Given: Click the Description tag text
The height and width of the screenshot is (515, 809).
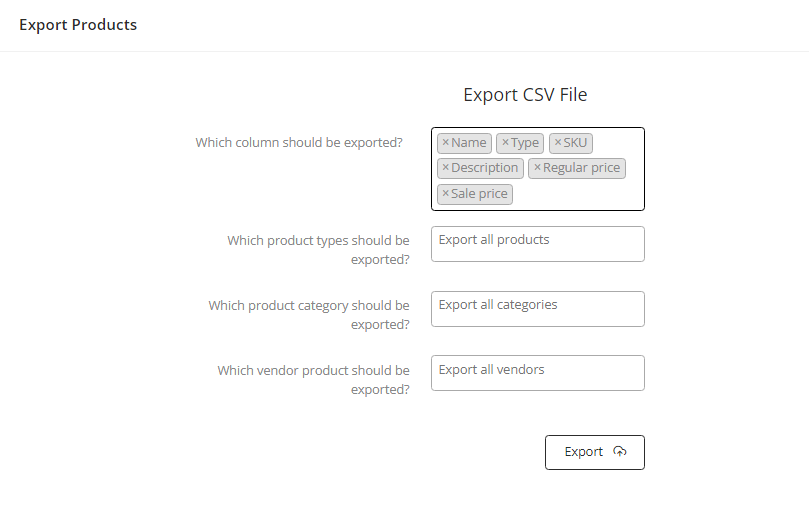Looking at the screenshot, I should coord(485,168).
